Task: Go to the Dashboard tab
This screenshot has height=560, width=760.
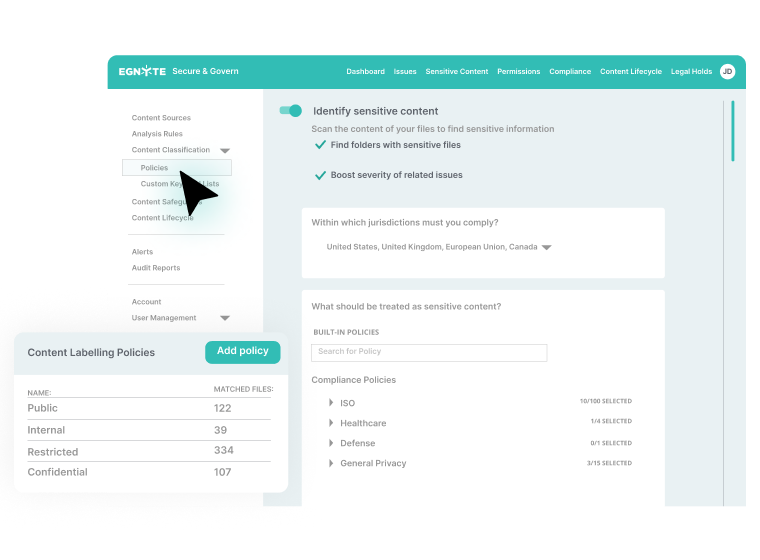Action: [365, 72]
